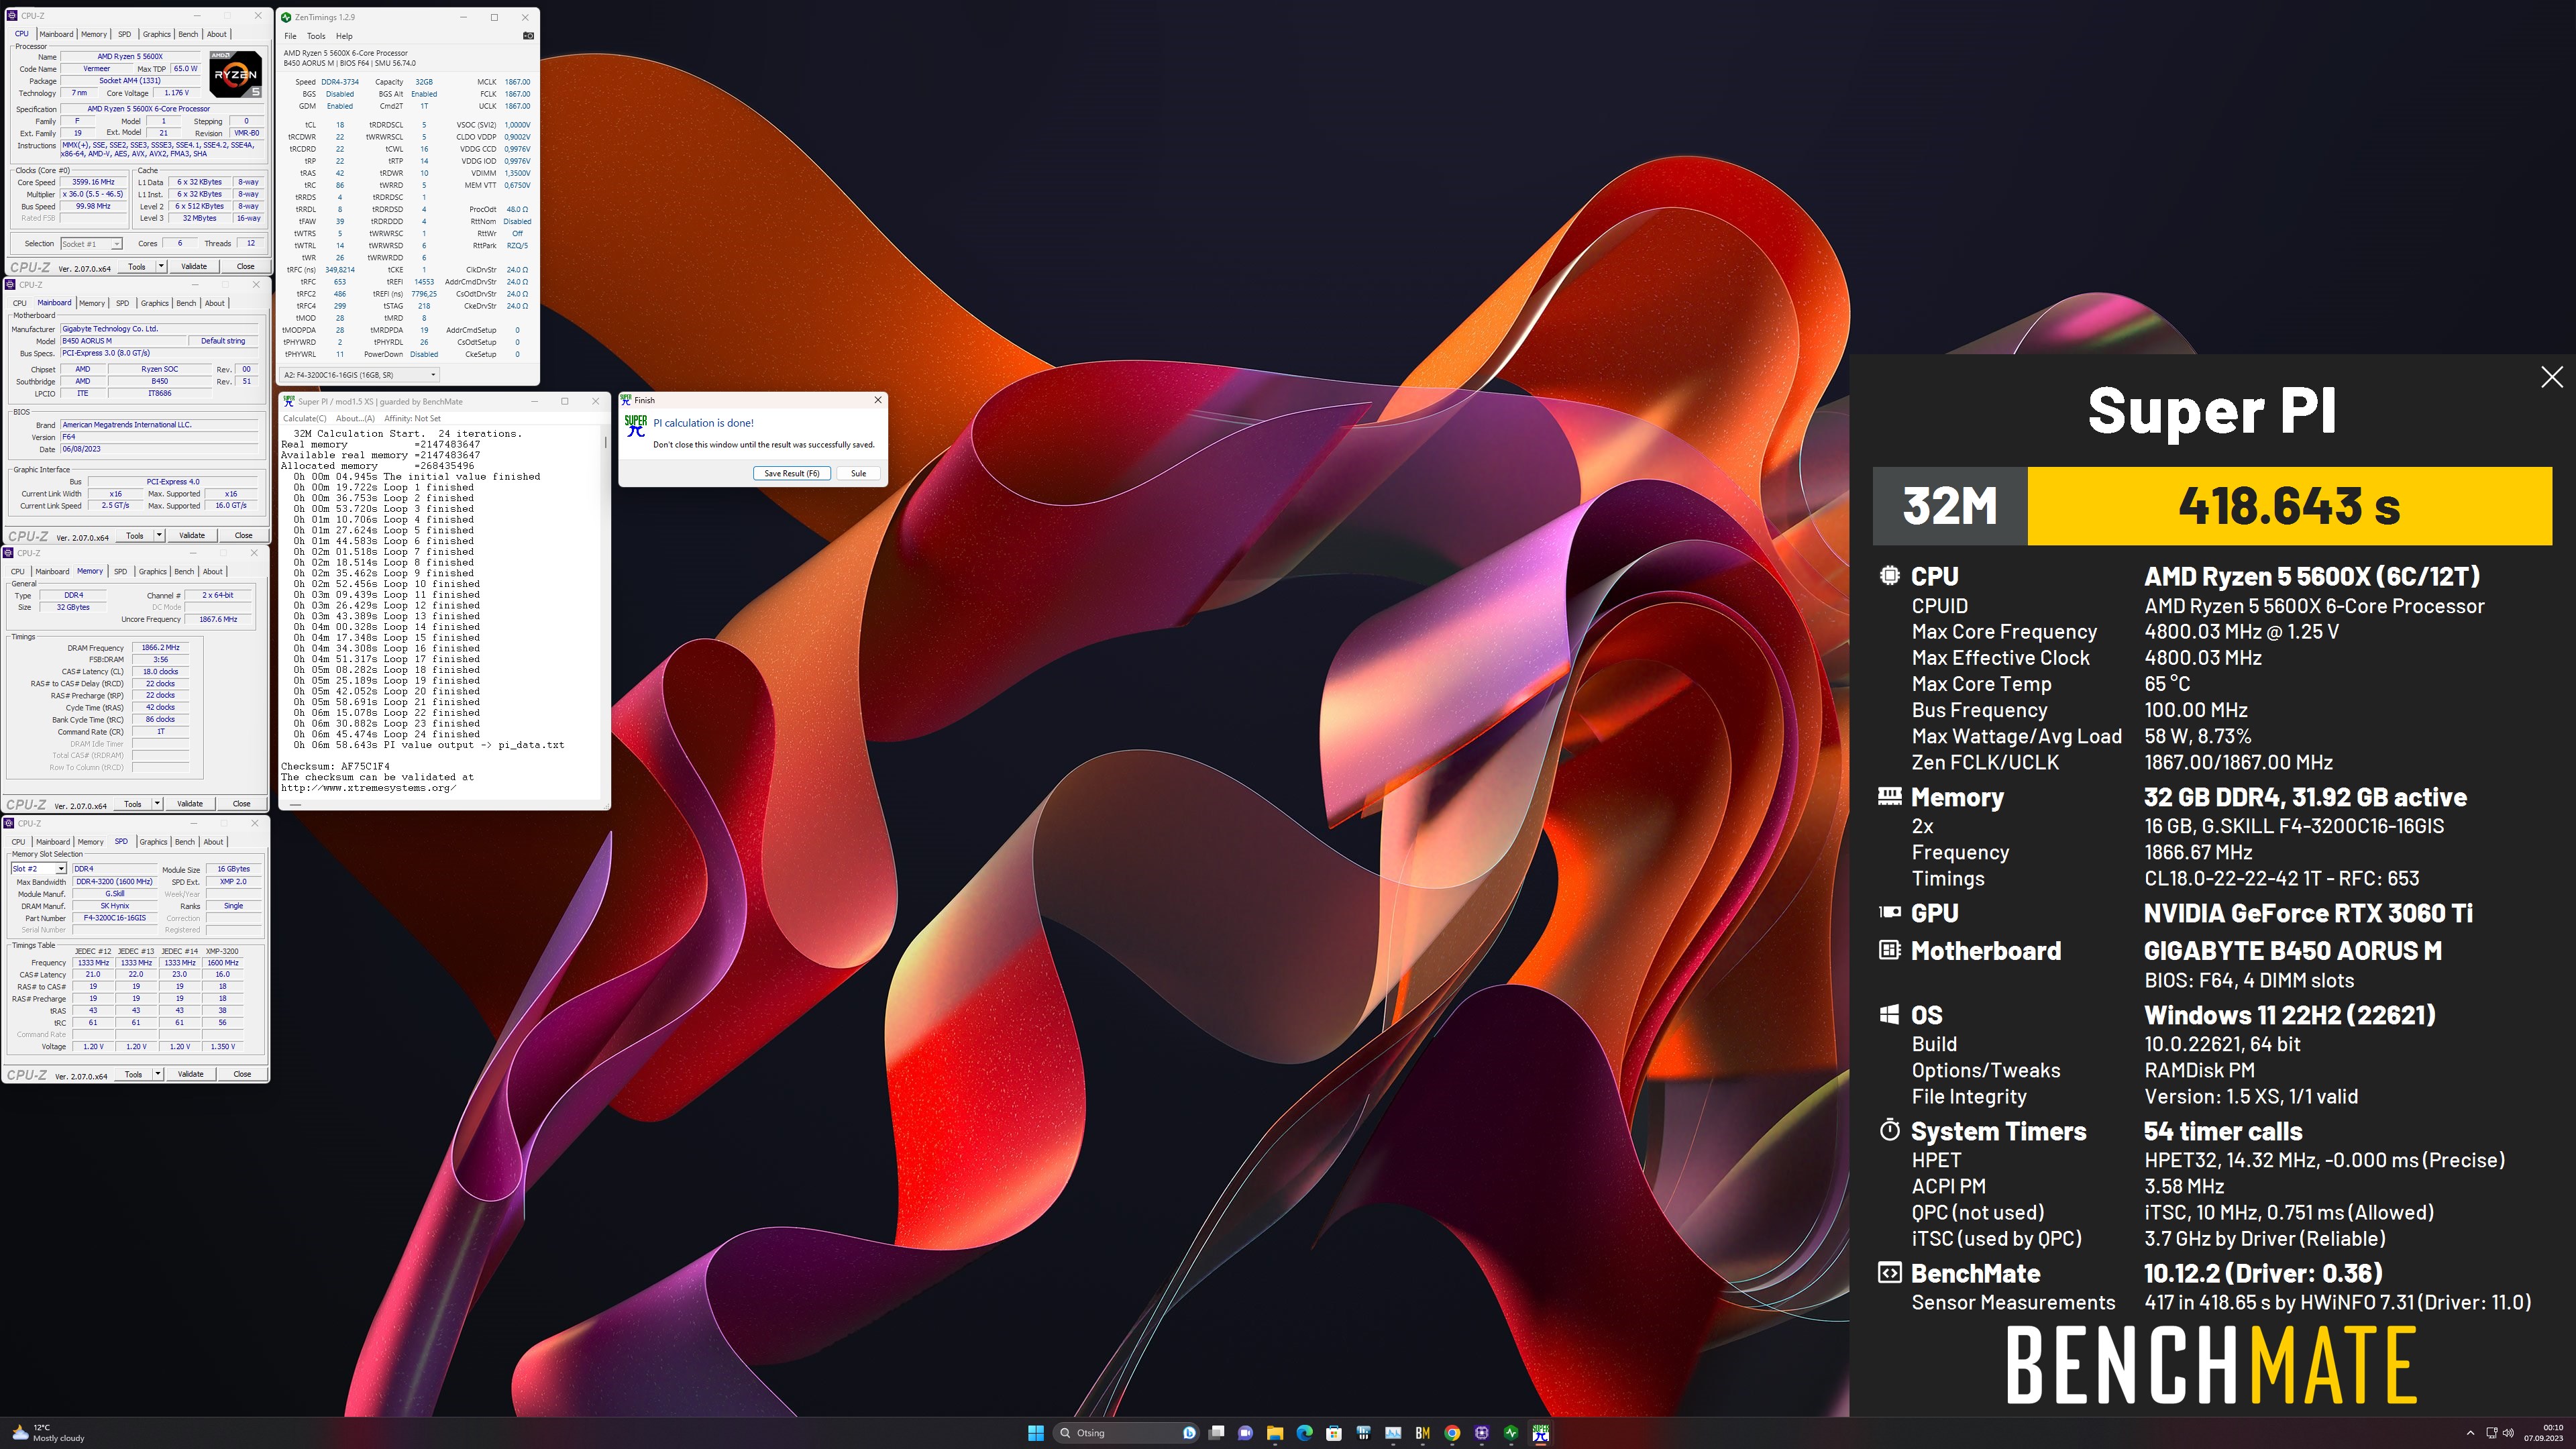
Task: Click Close button in the SPD CPU-Z window
Action: (x=242, y=1075)
